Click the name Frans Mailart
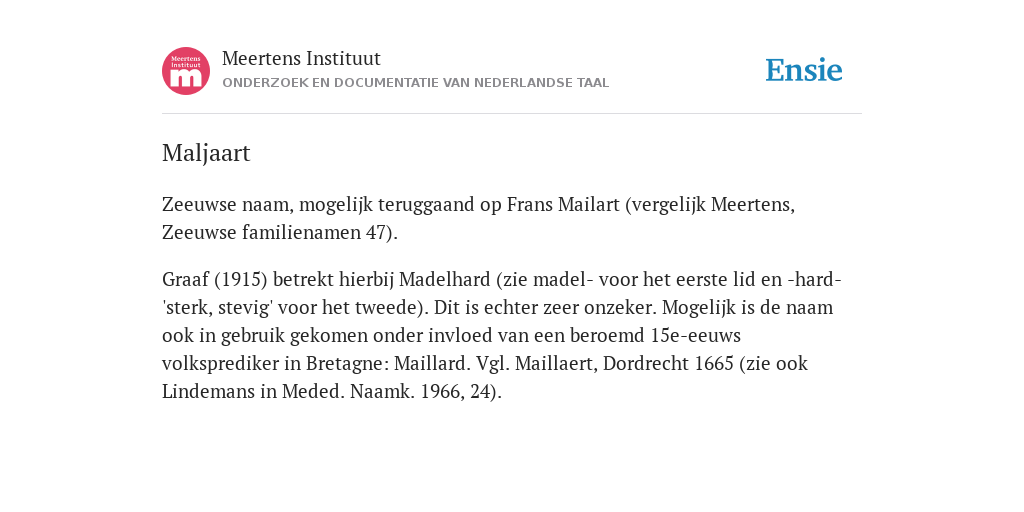The image size is (1024, 512). [563, 204]
